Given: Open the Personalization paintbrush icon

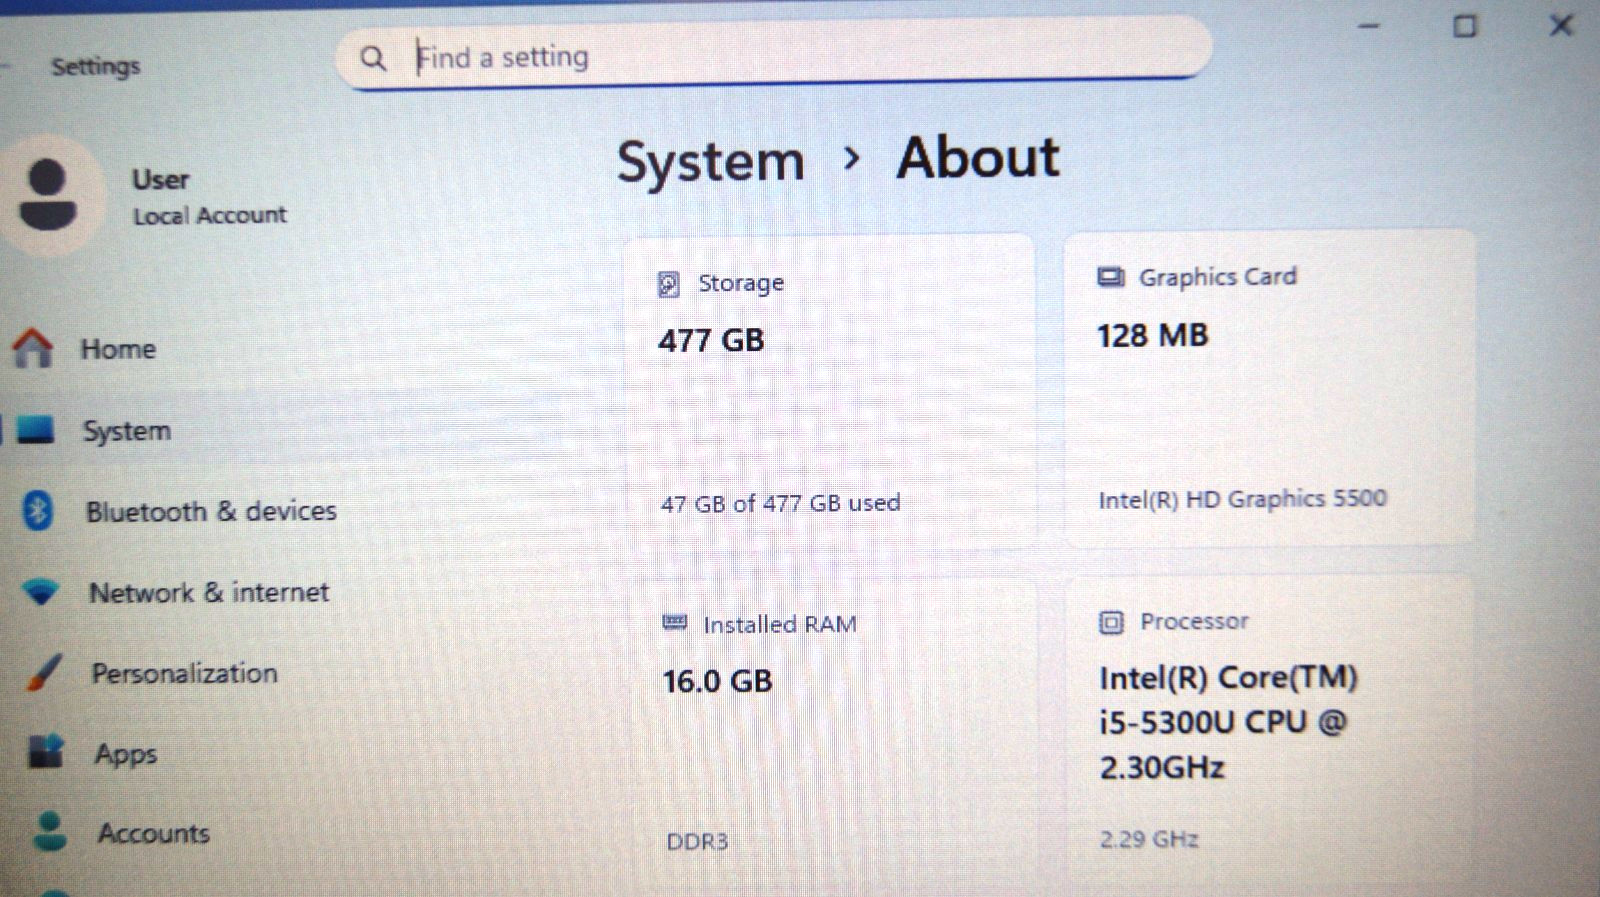Looking at the screenshot, I should pyautogui.click(x=43, y=673).
